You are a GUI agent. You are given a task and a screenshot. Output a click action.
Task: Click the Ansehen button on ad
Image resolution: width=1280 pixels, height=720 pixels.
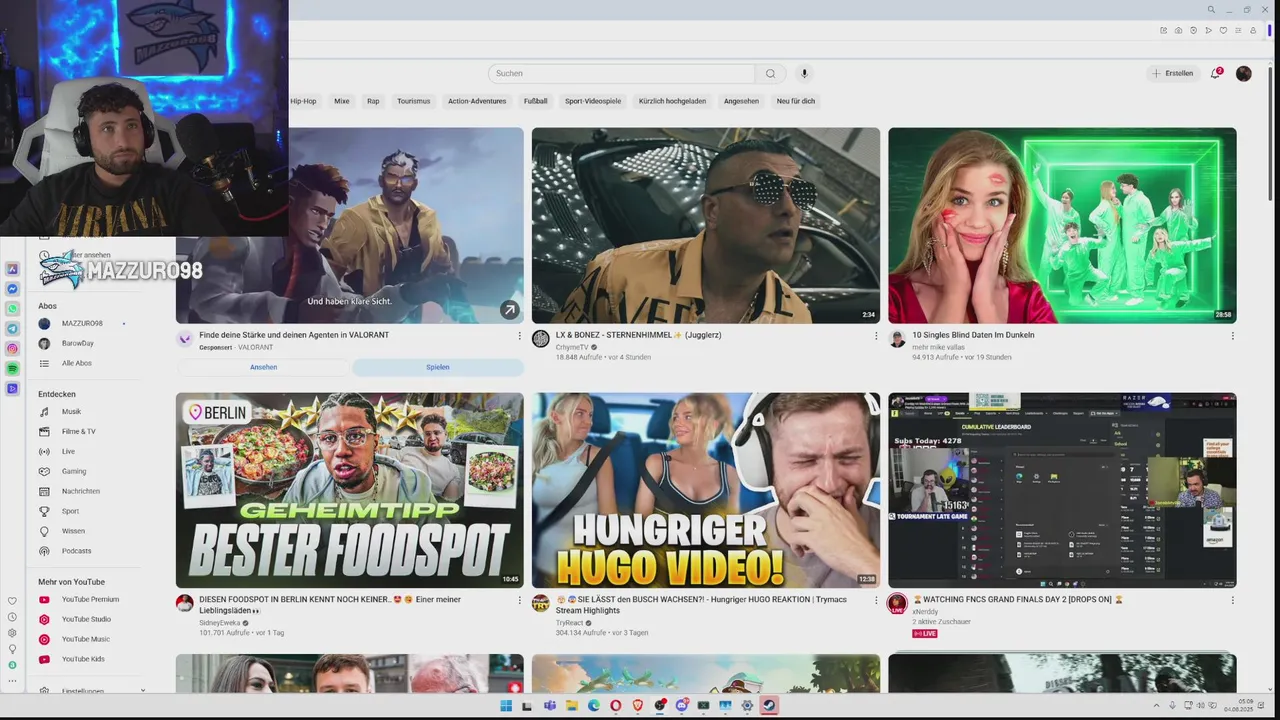pos(264,367)
